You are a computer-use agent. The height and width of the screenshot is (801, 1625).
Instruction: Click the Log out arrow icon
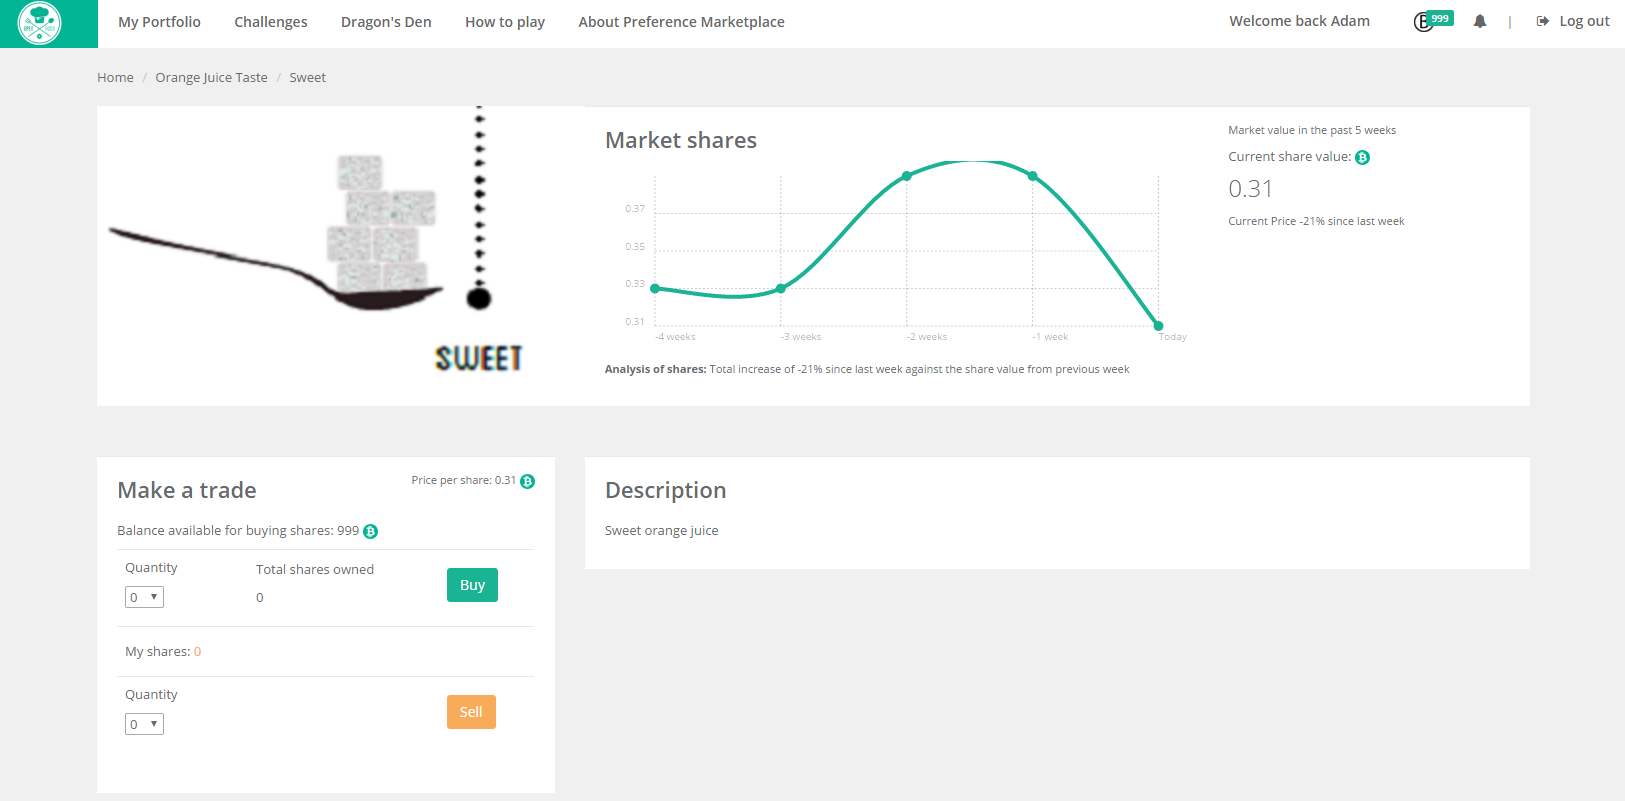tap(1543, 21)
